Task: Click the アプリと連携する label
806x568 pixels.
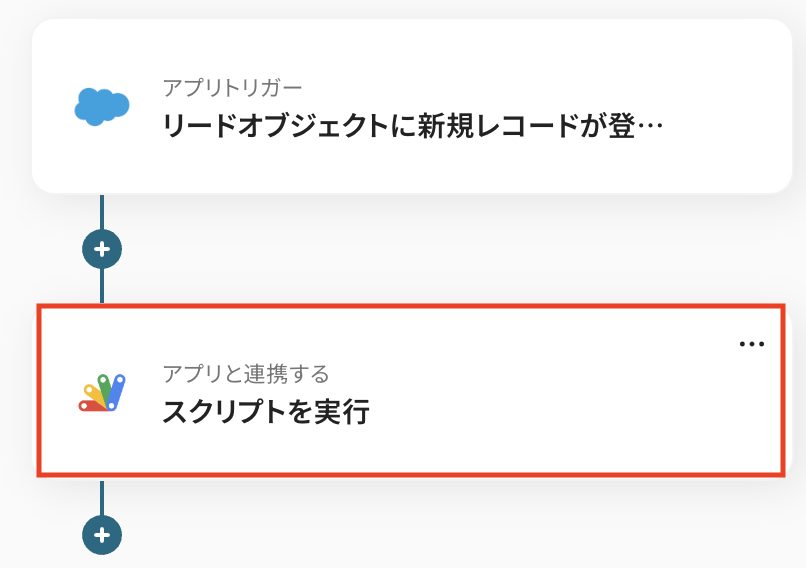Action: (246, 374)
